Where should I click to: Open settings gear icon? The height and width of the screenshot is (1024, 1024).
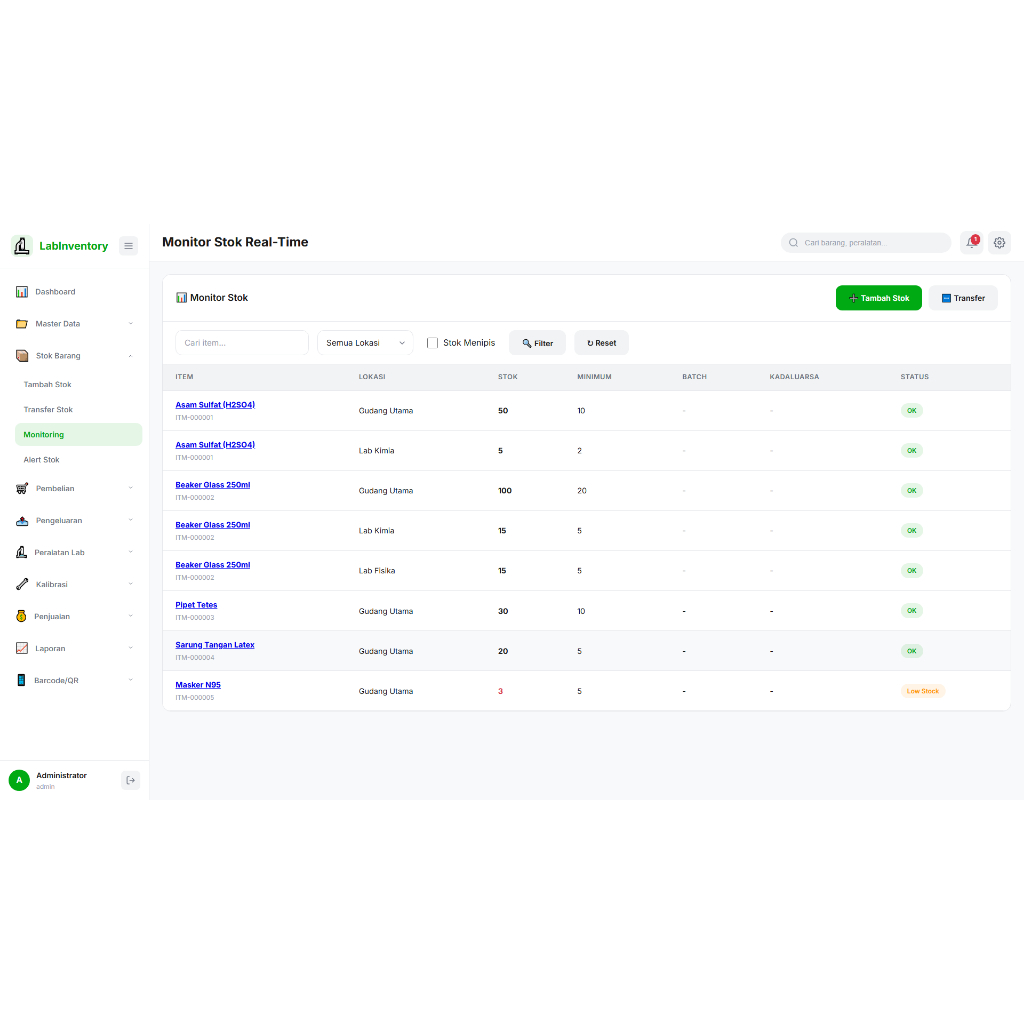(999, 242)
